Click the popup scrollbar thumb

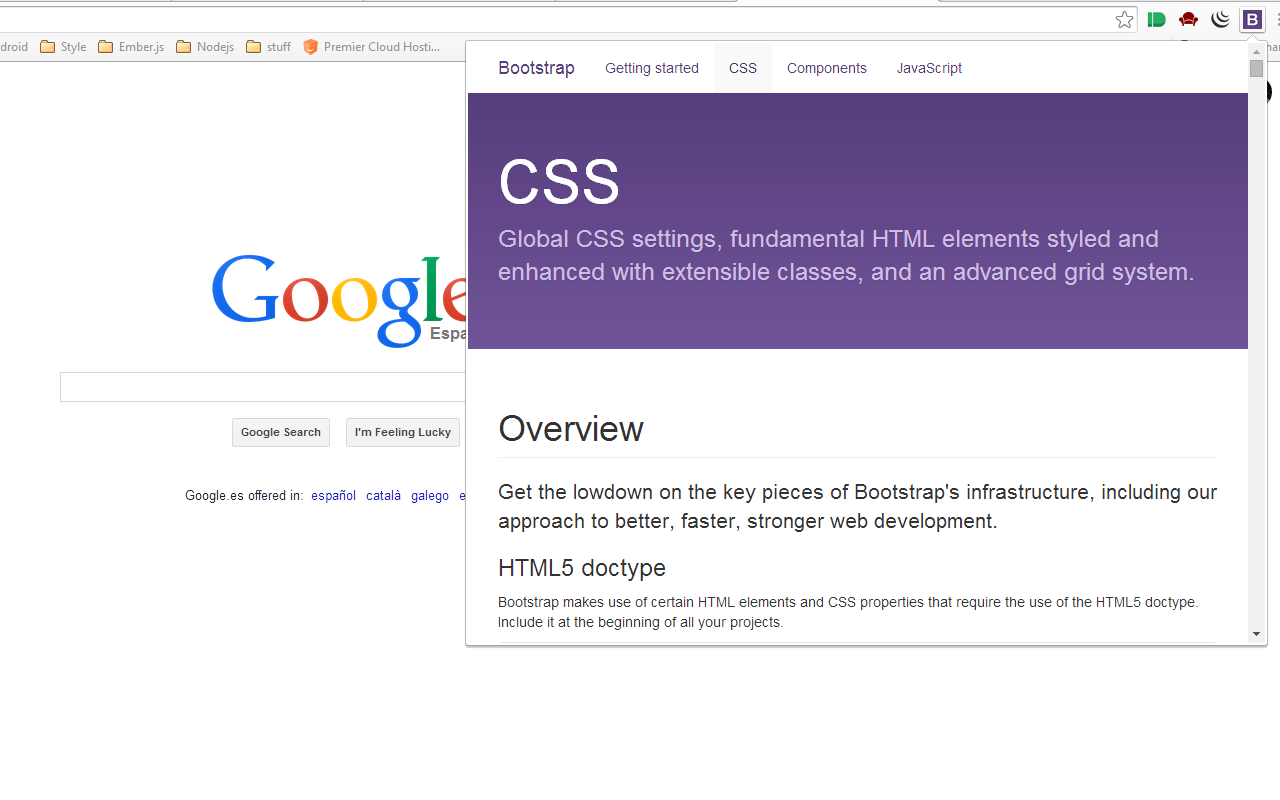[x=1257, y=68]
